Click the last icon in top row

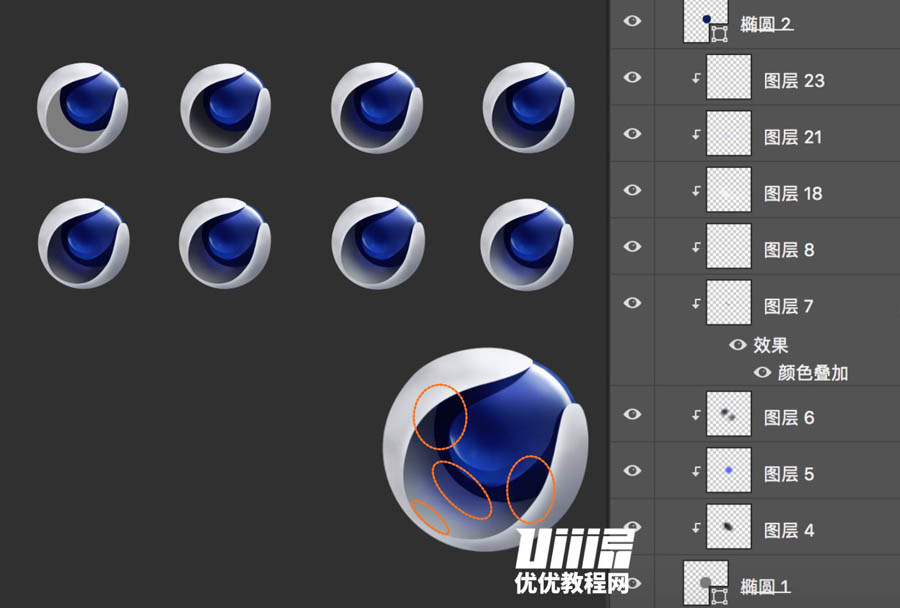pyautogui.click(x=528, y=108)
